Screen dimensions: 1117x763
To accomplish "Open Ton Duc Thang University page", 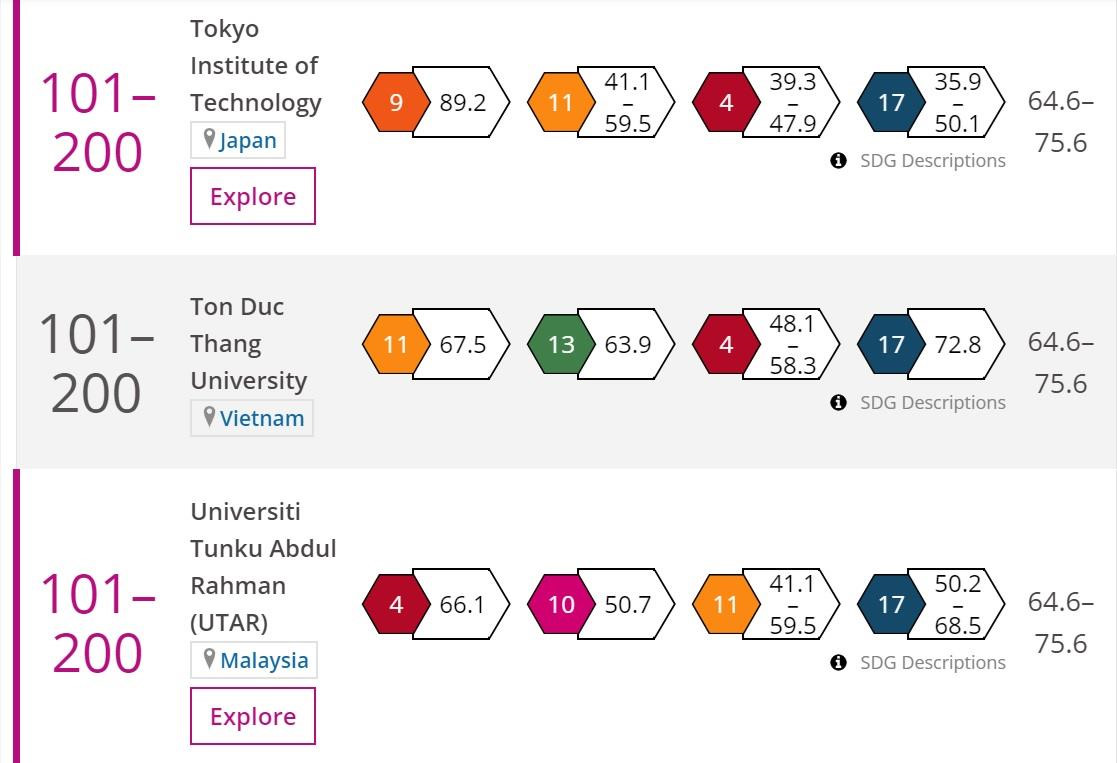I will coord(248,344).
